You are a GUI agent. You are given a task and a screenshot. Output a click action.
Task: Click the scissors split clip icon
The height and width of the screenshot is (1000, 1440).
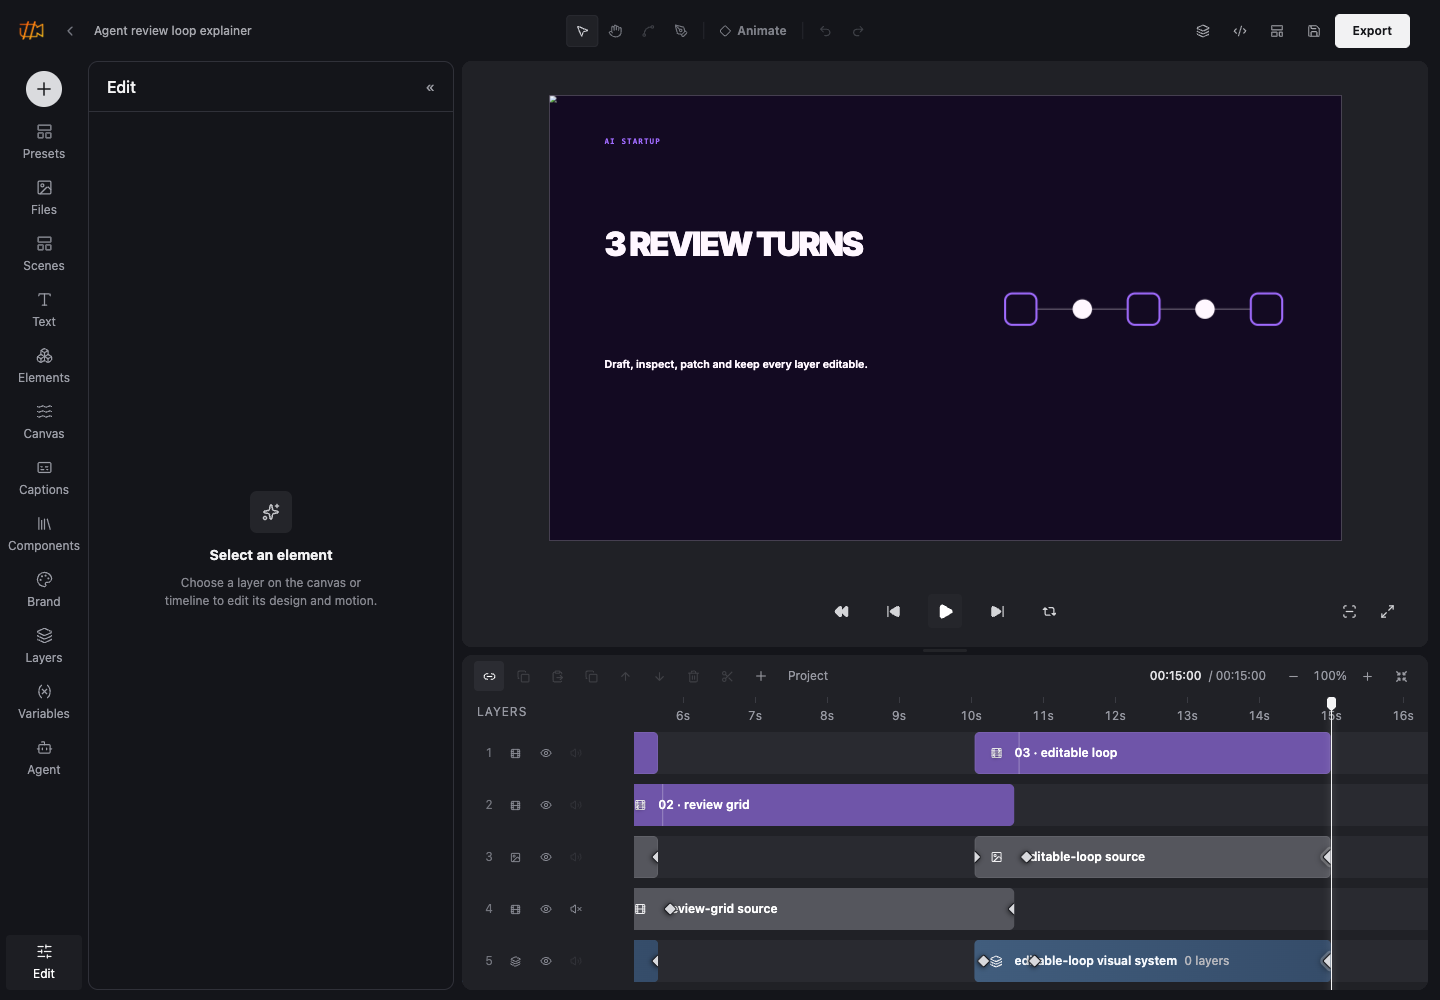727,677
